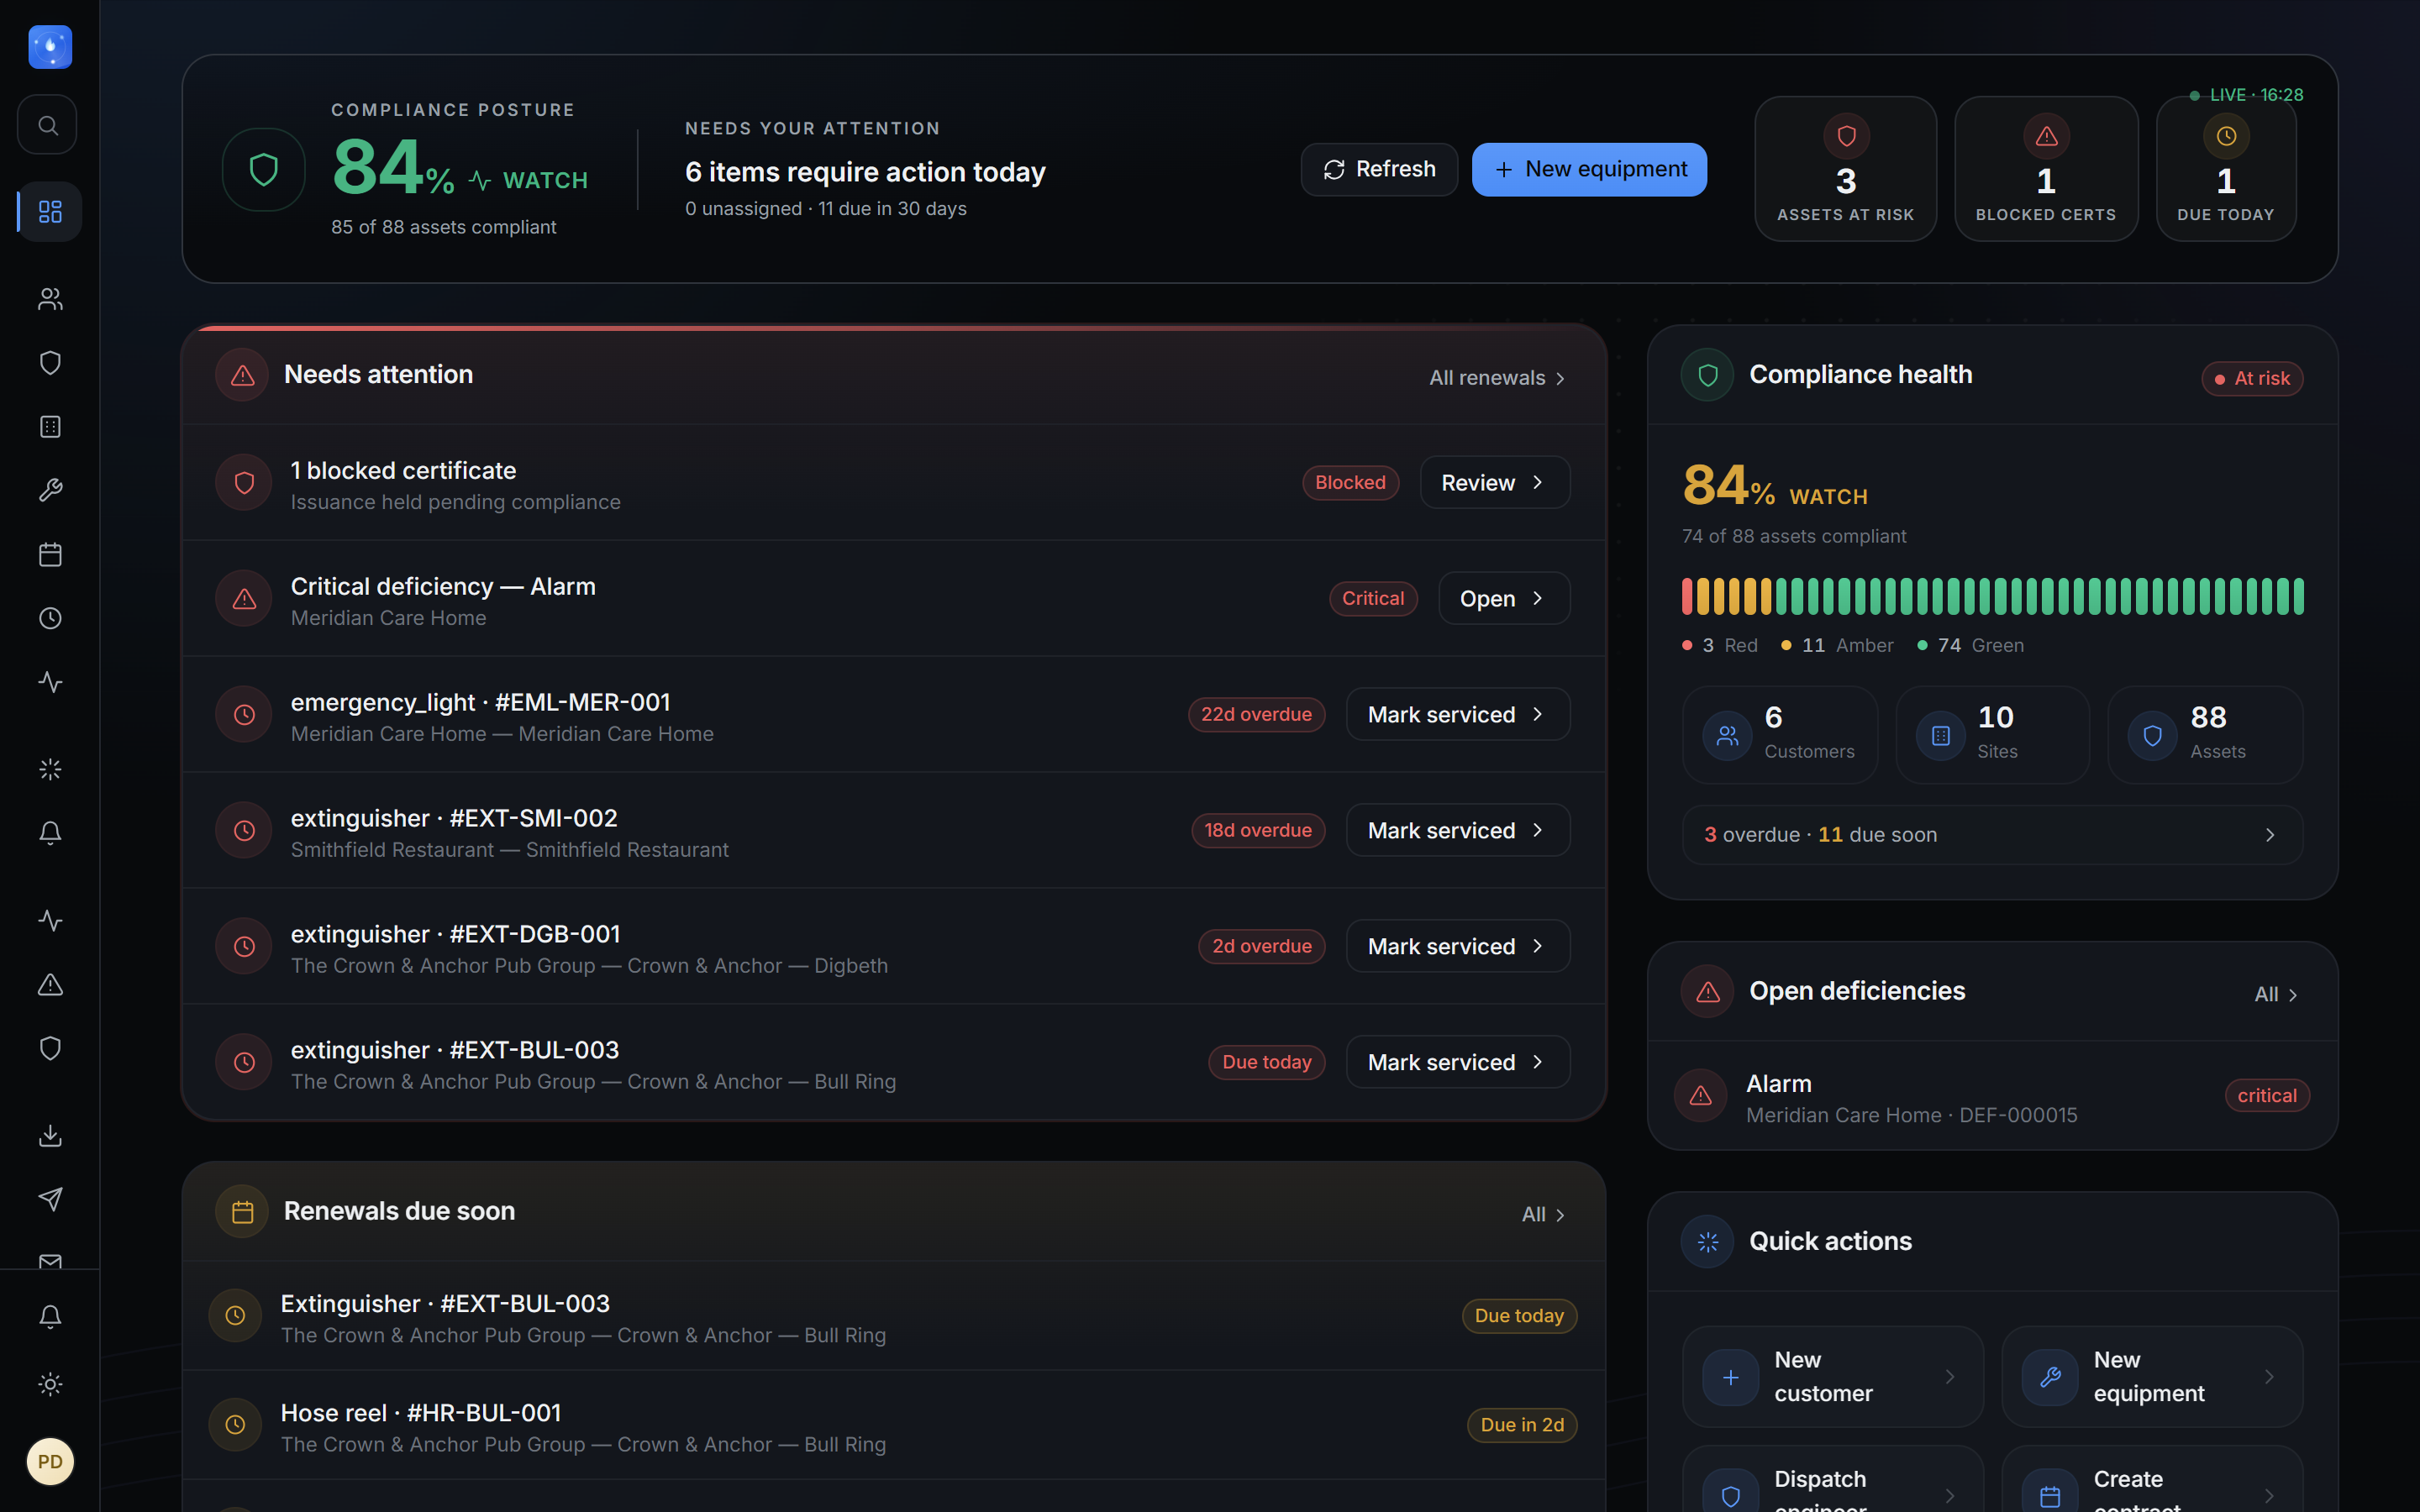The image size is (2420, 1512).
Task: Click the shield icon beside Compliance Posture 84%
Action: [264, 169]
